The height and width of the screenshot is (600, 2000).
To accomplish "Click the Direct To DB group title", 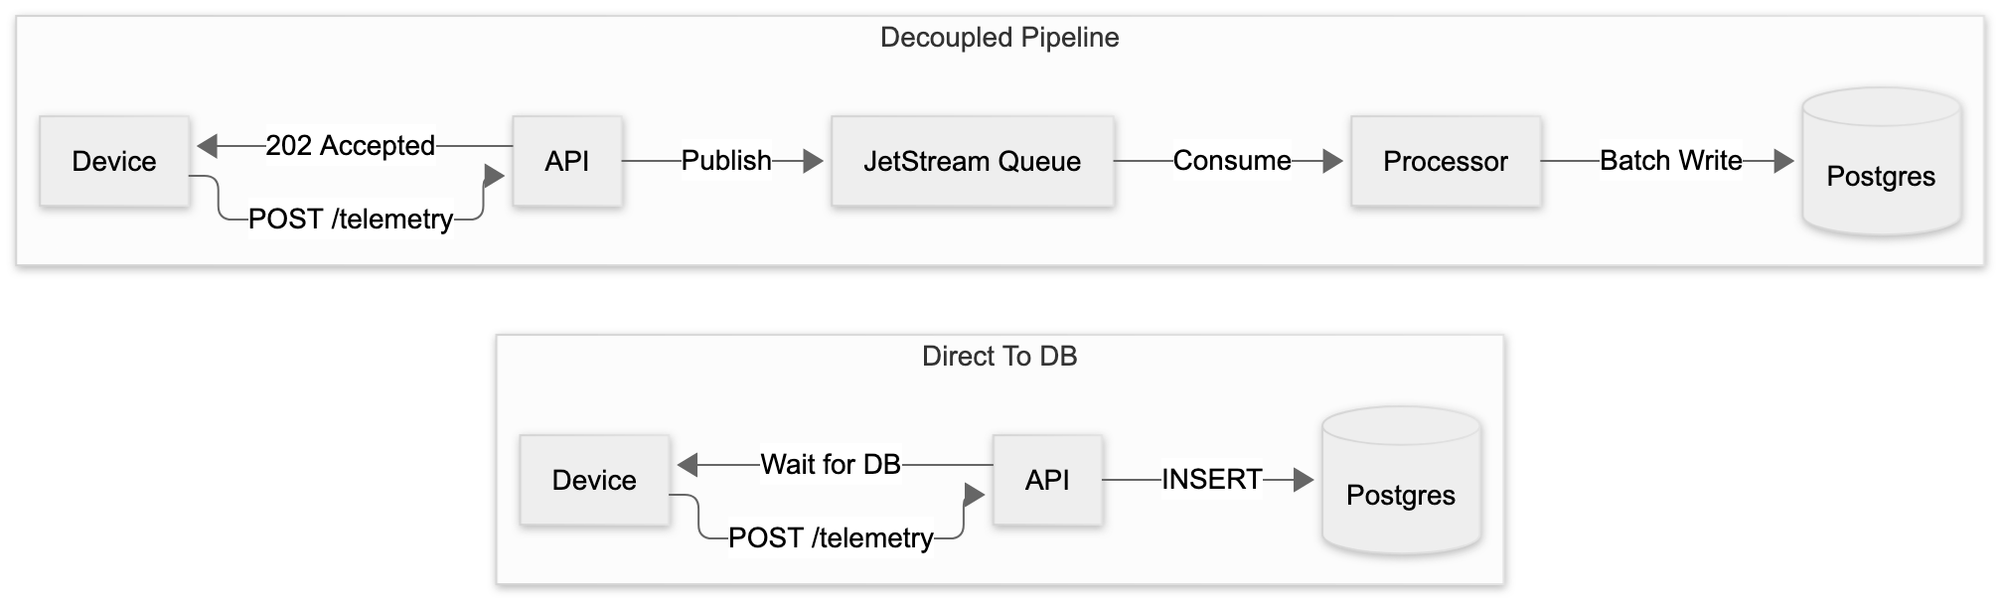I will (x=999, y=357).
